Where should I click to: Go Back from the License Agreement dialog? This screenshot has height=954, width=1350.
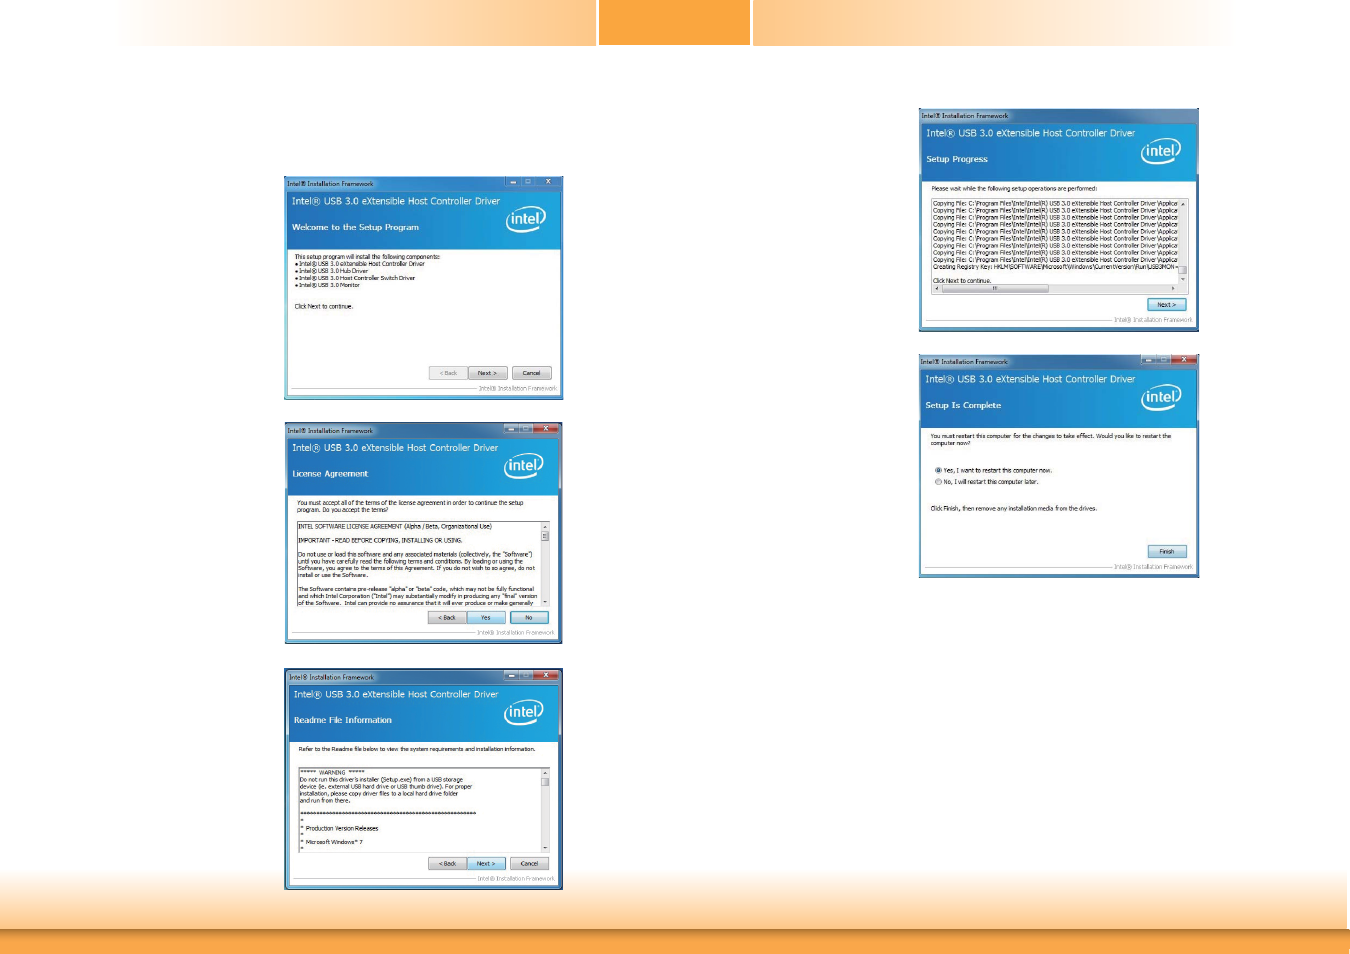point(447,618)
